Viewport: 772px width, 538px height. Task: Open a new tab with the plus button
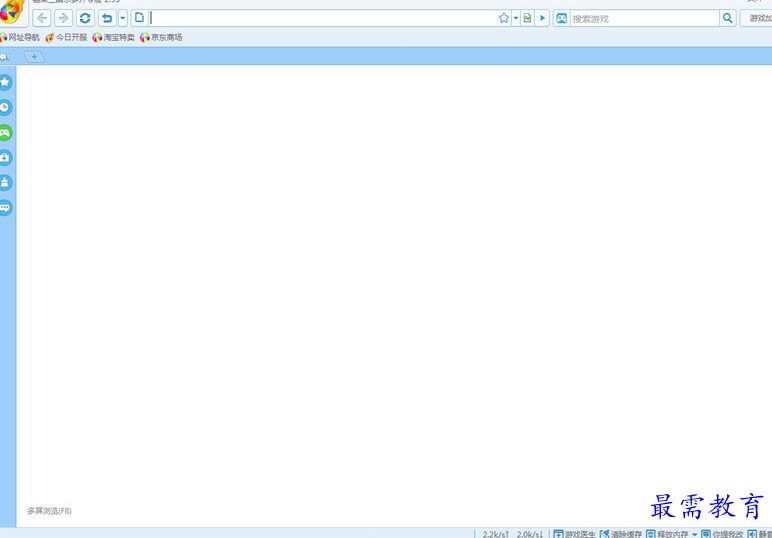(x=34, y=57)
